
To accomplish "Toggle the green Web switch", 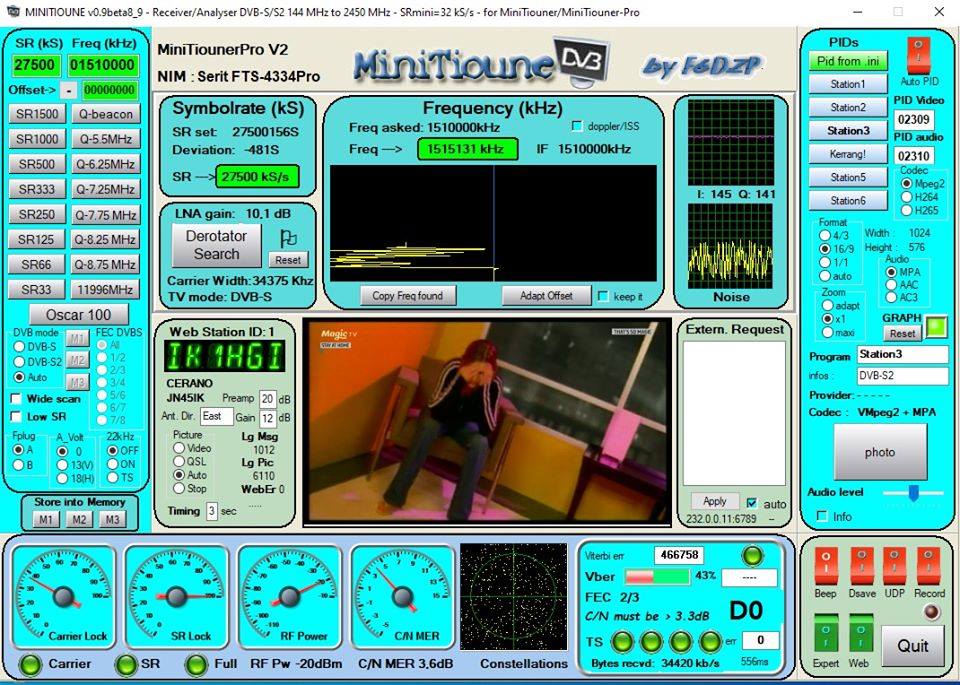I will click(860, 635).
